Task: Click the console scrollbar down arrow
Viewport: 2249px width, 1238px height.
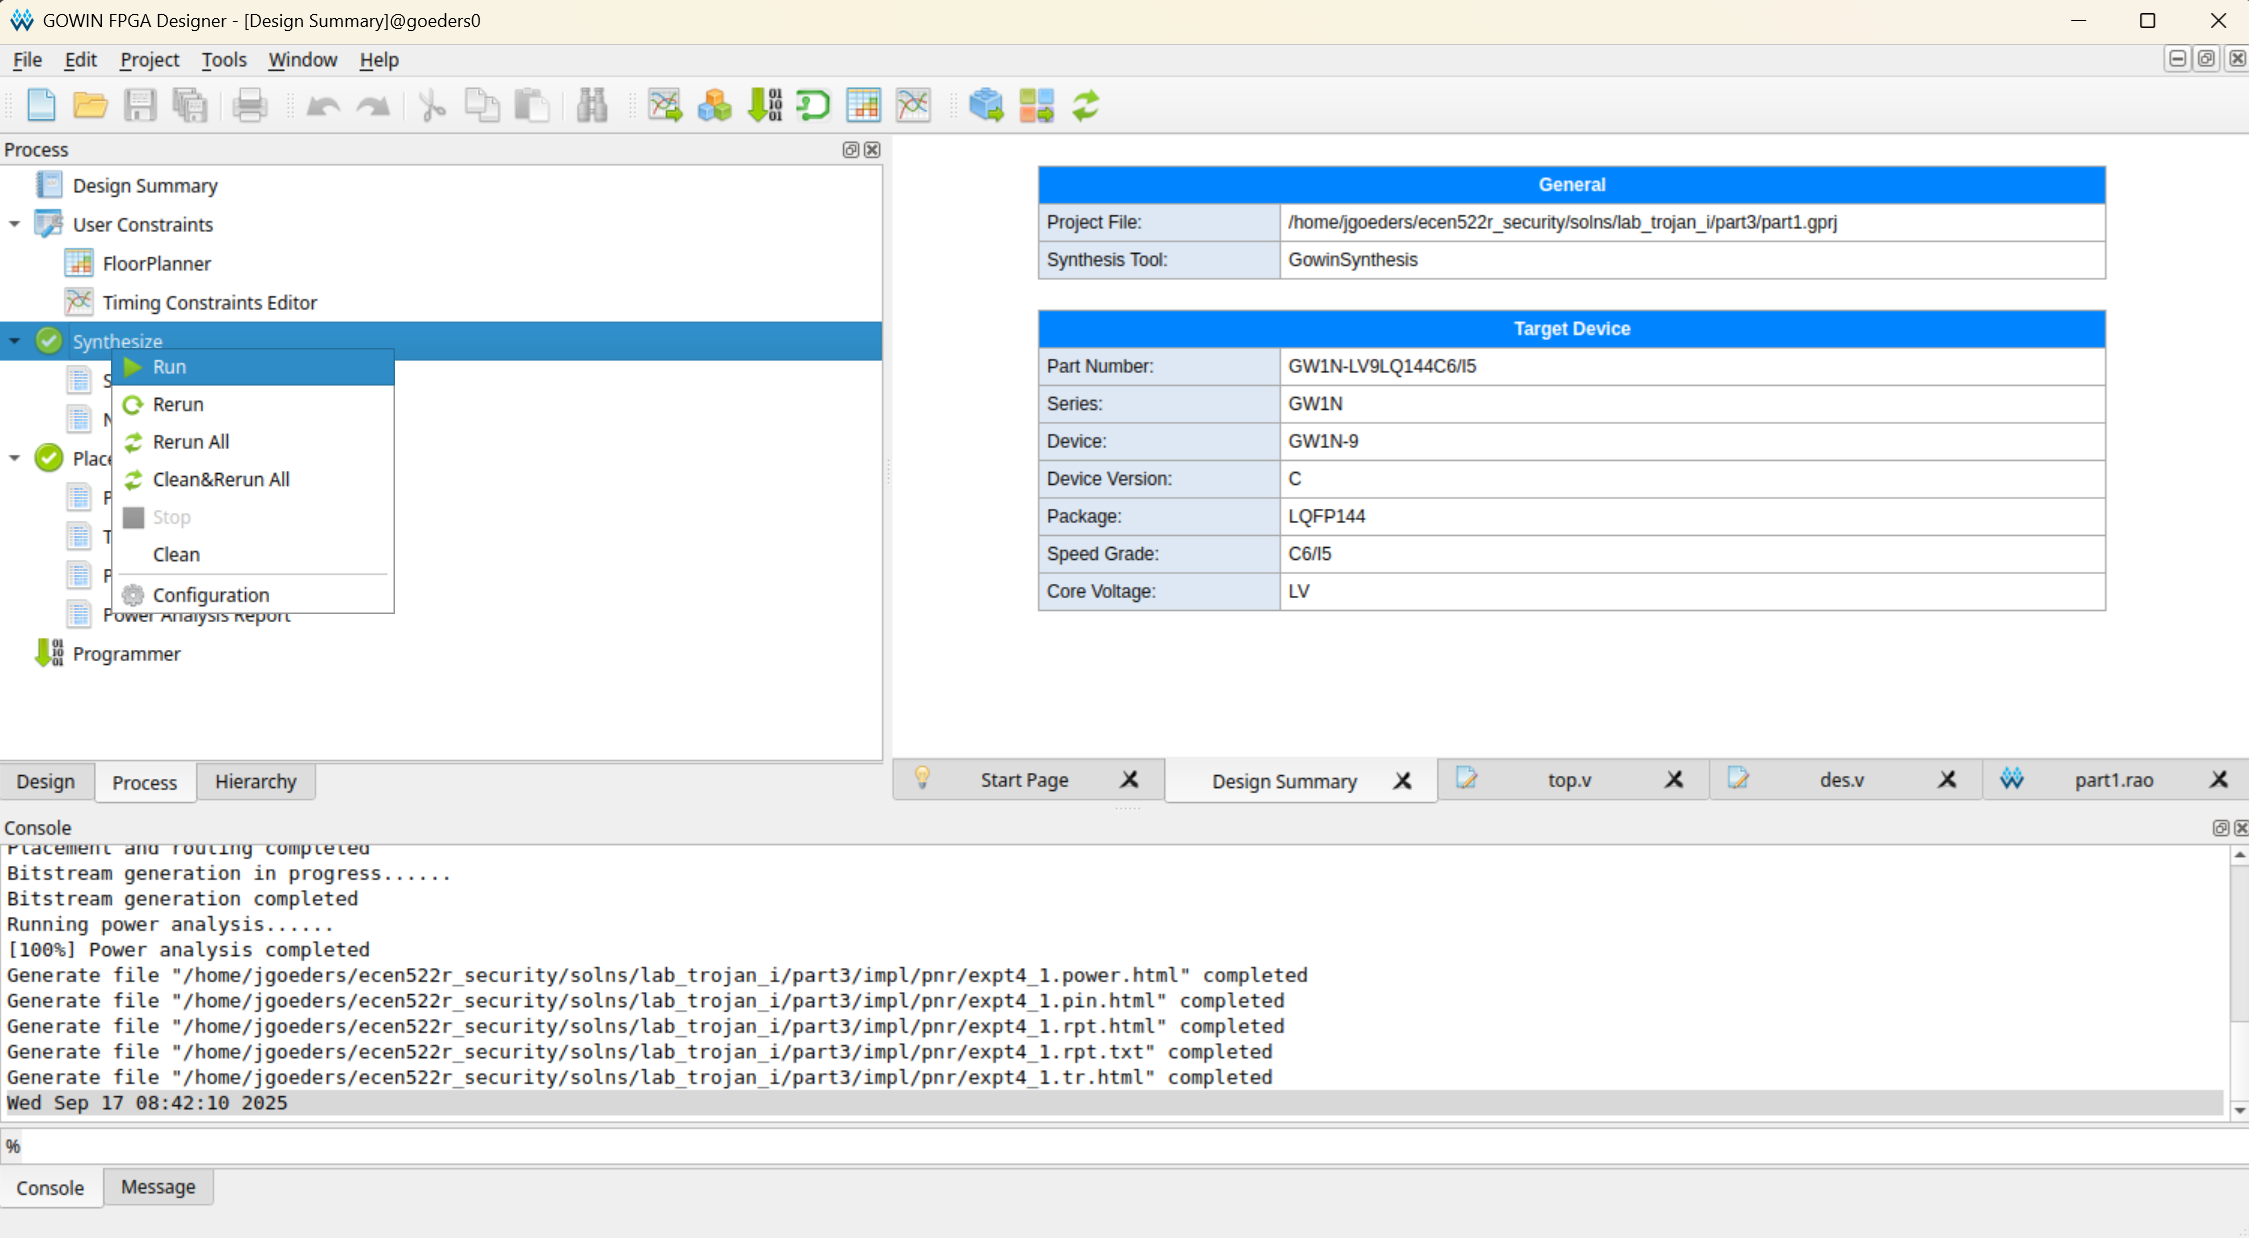Action: pos(2239,1109)
